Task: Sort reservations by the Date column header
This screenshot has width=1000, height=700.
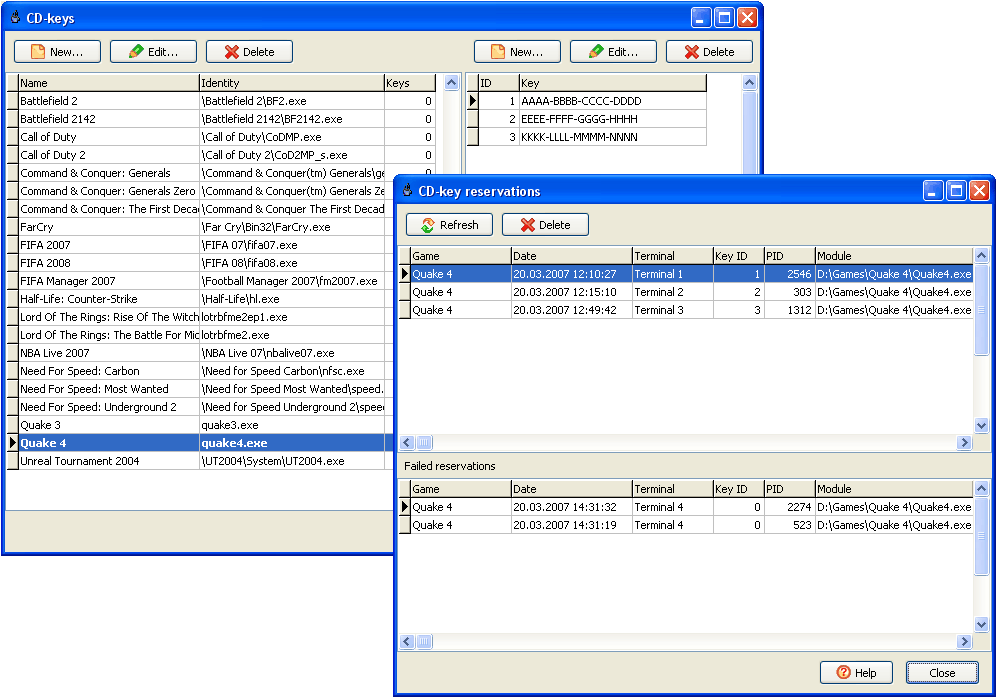Action: click(x=570, y=256)
